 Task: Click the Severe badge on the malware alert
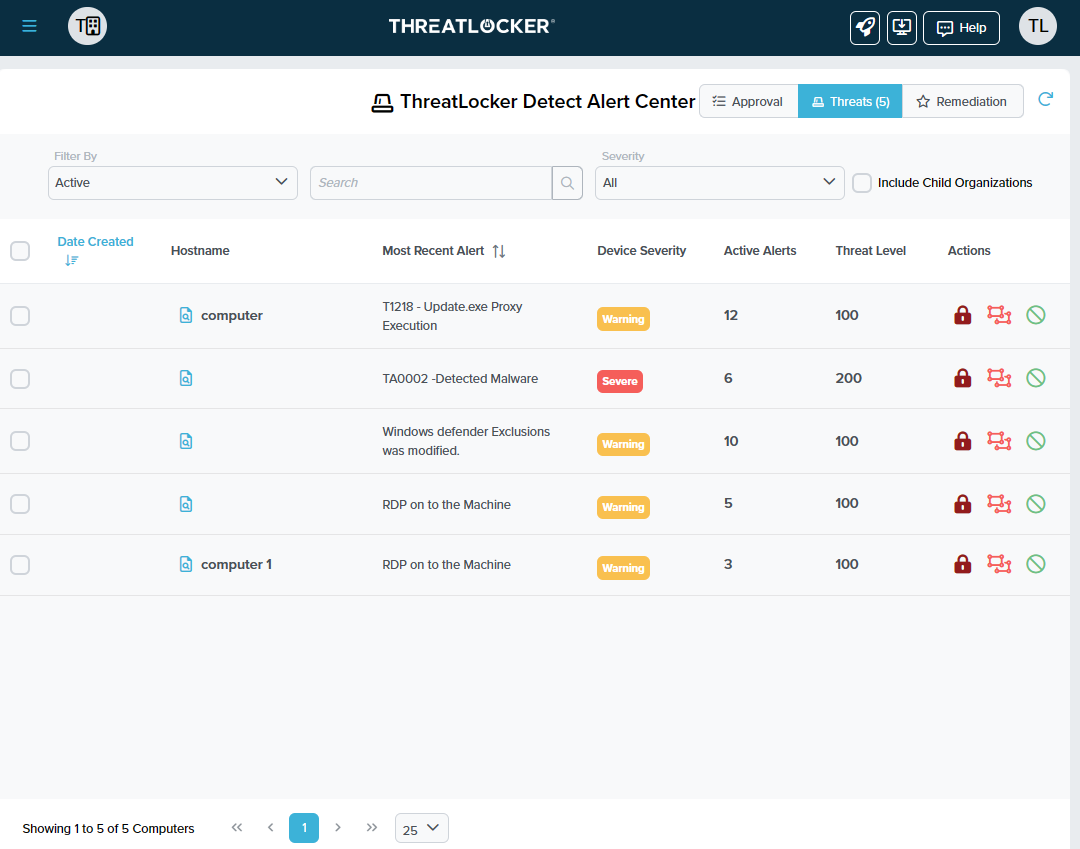tap(619, 381)
